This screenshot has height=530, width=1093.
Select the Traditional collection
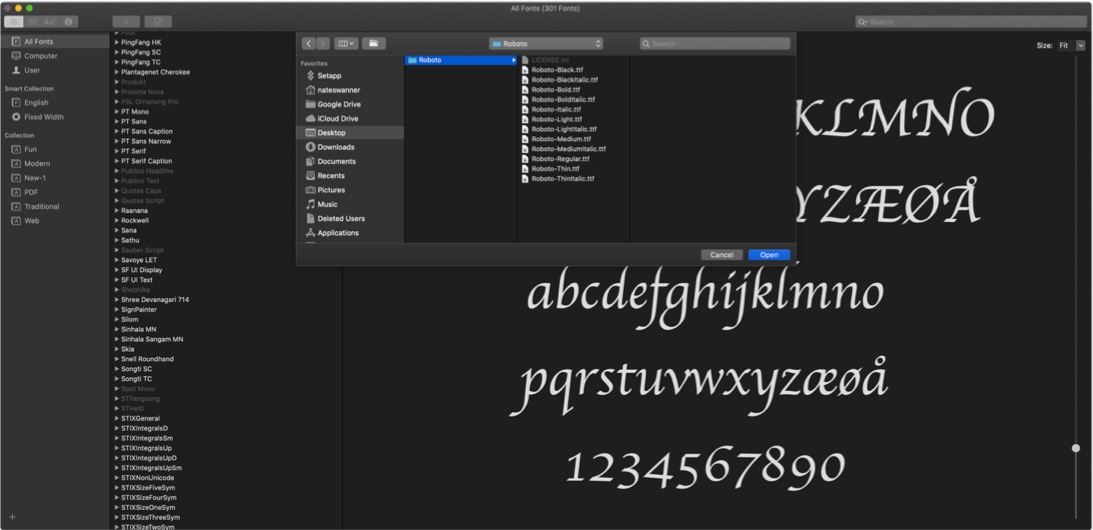[42, 206]
